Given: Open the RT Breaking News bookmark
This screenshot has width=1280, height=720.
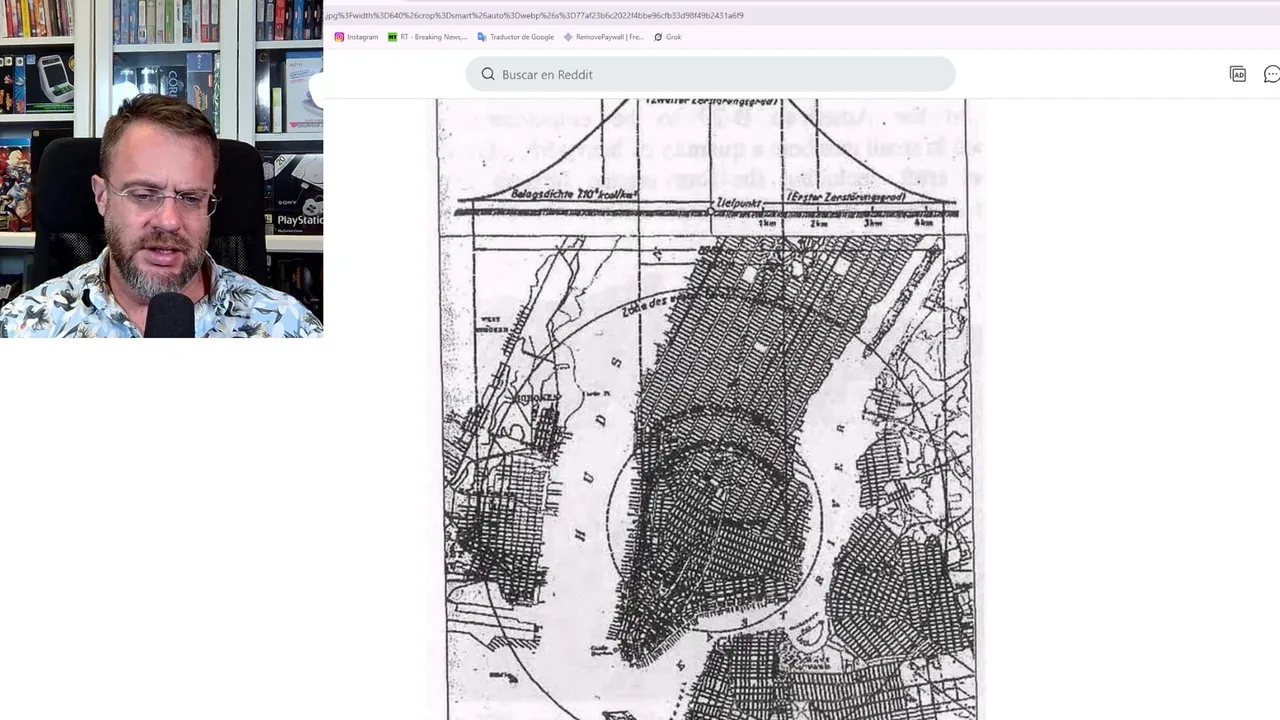Looking at the screenshot, I should (427, 37).
